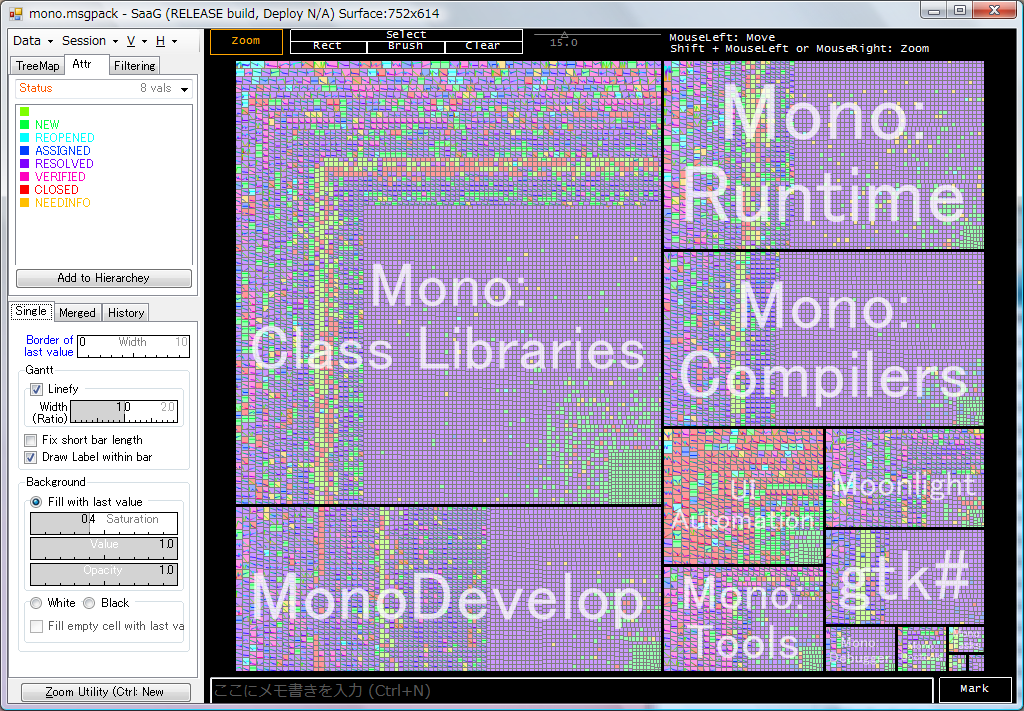Click the Gantt Width (Ratio) slider

click(123, 412)
